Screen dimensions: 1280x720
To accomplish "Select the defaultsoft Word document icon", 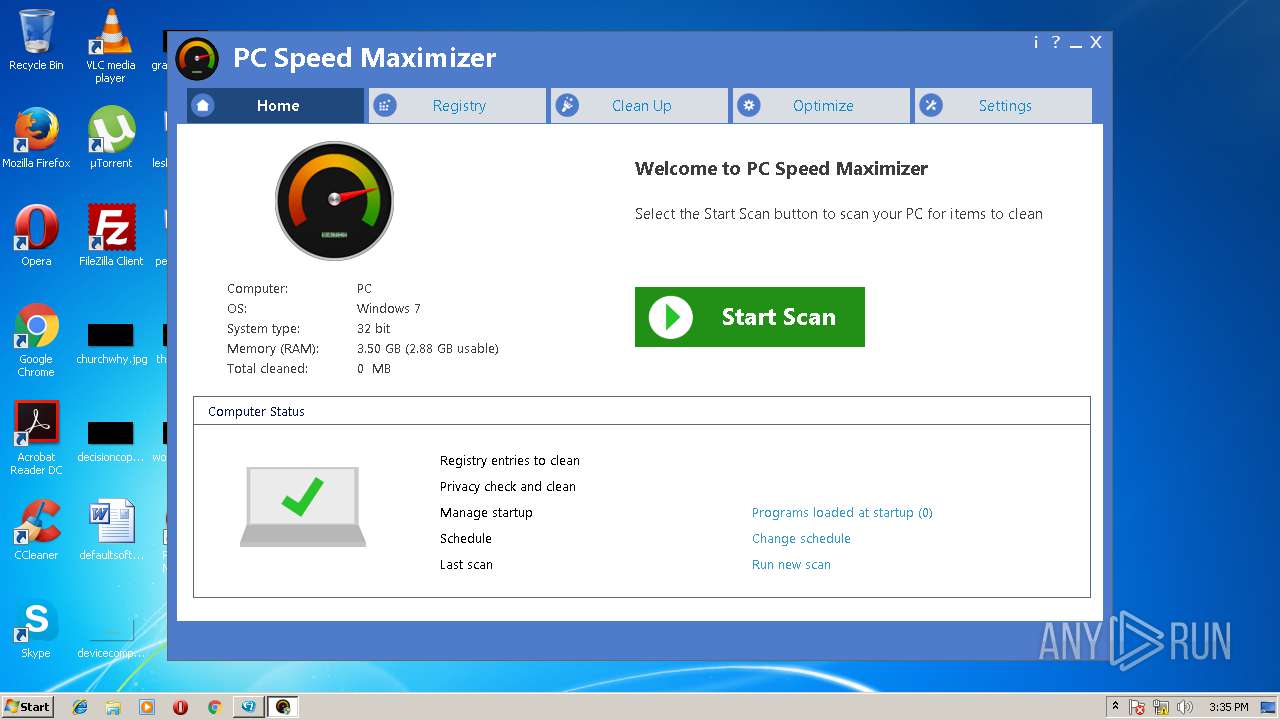I will coord(111,530).
